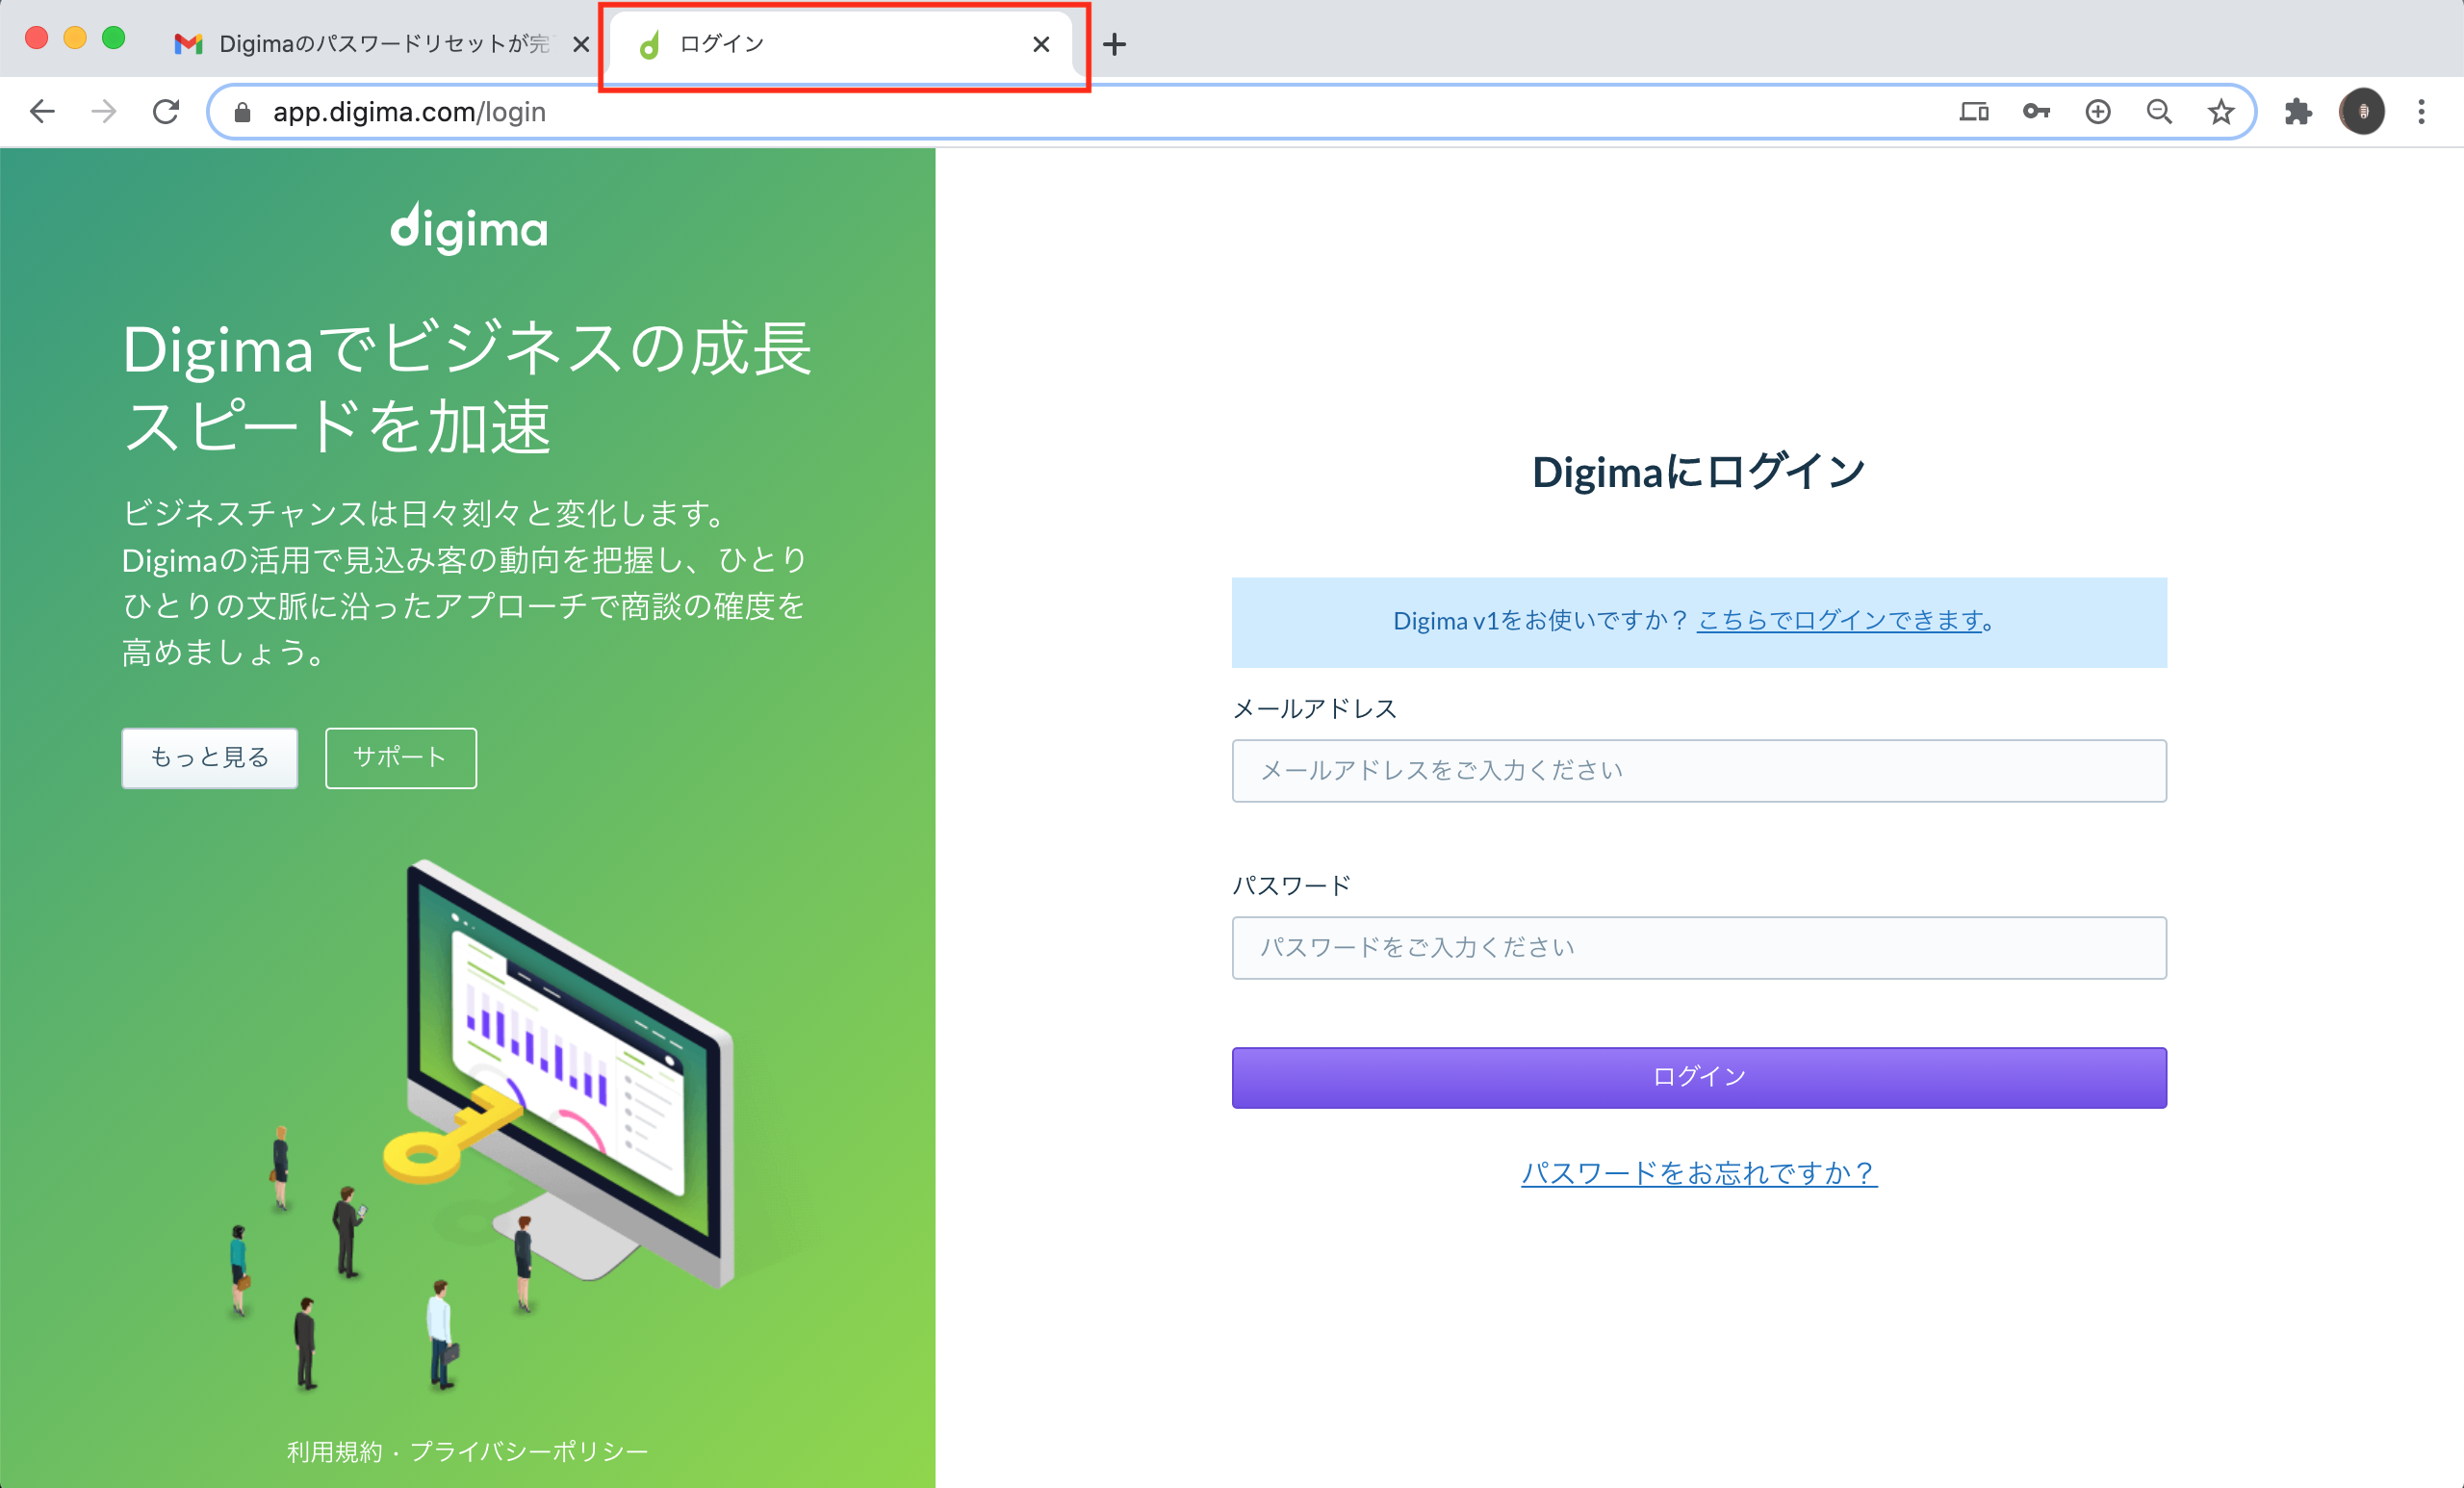Click the digima logo on green panel
This screenshot has width=2464, height=1488.
(469, 228)
